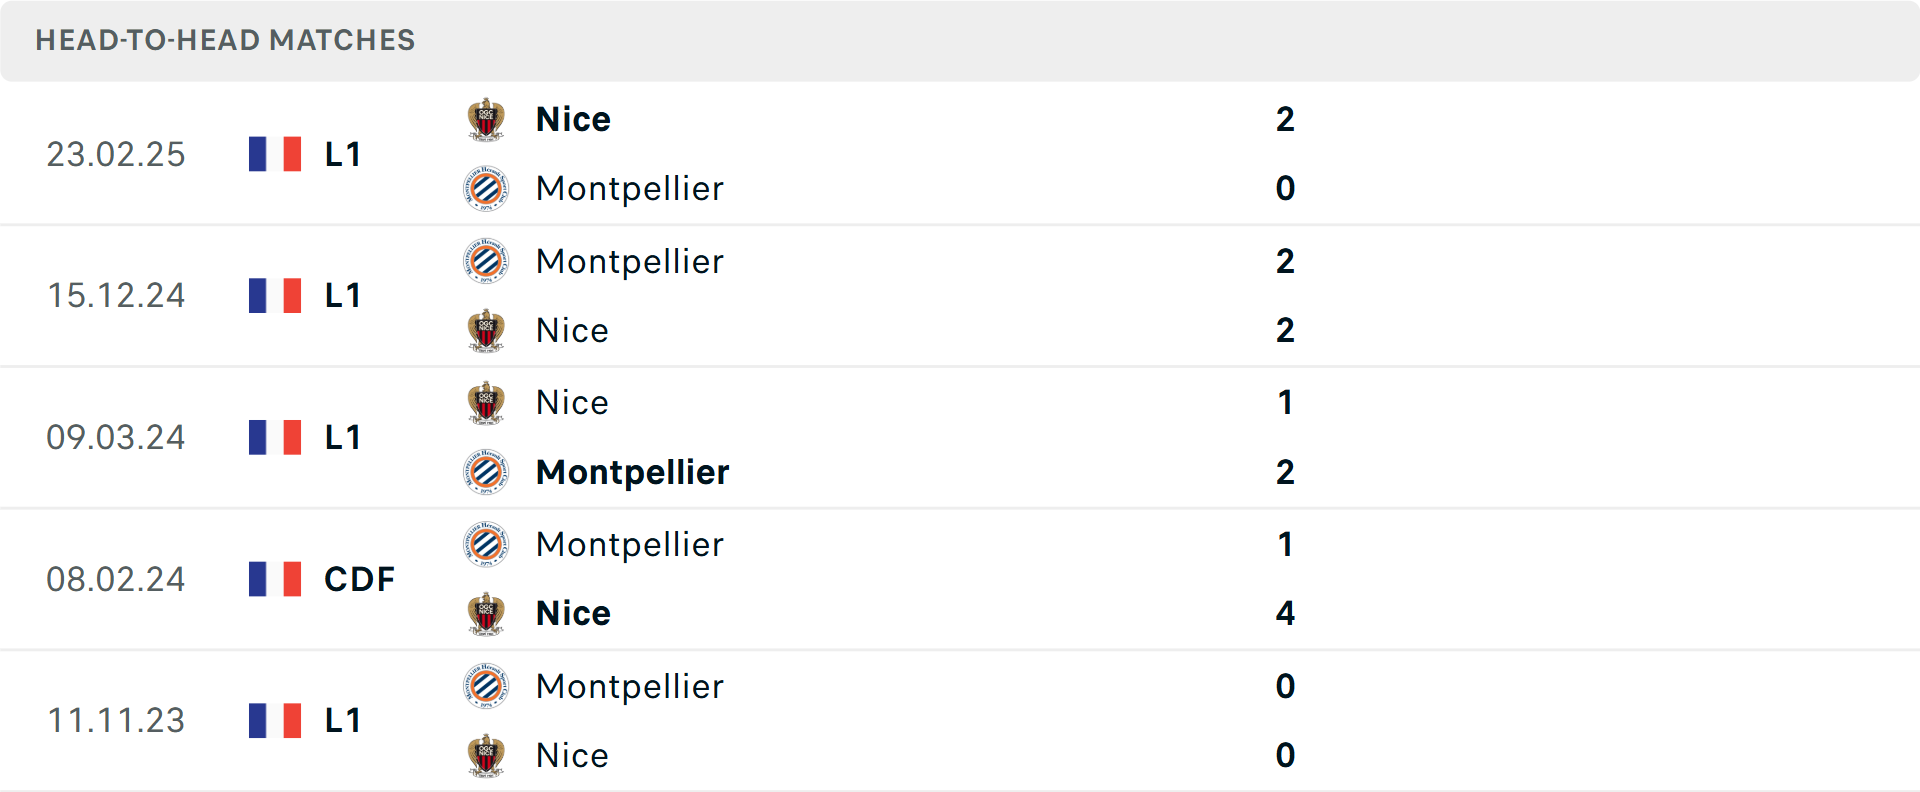
Task: Select Montpellier crest in the 15.12.24 match
Action: pos(486,261)
